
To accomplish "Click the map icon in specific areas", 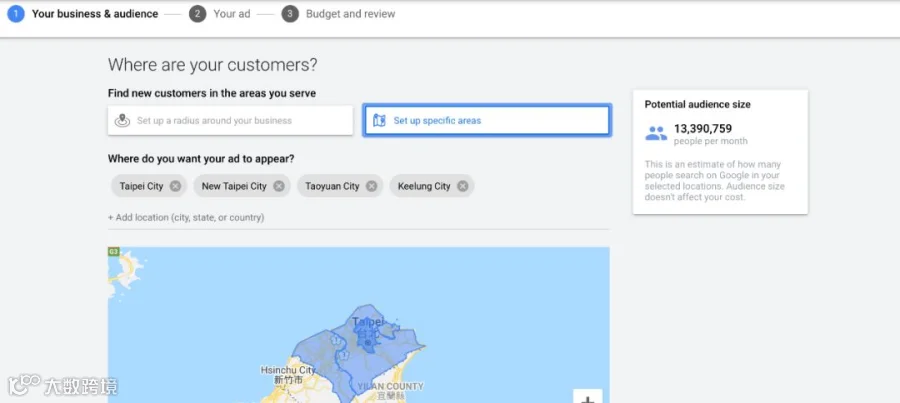I will (379, 121).
